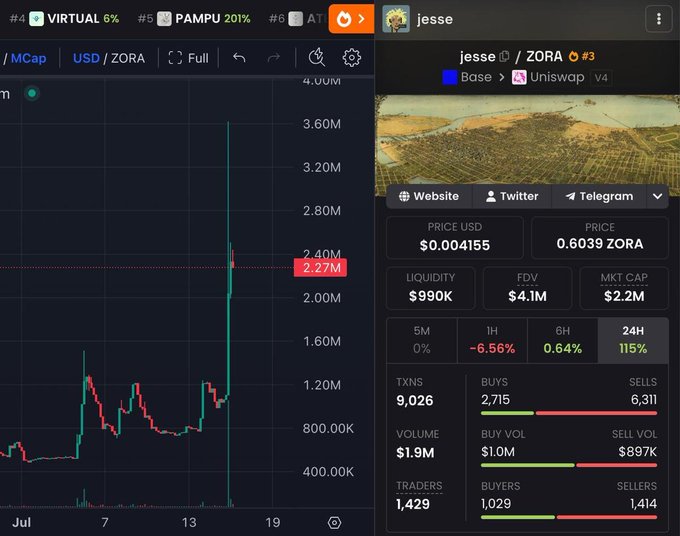
Task: Select ZORA as chart denomination
Action: pyautogui.click(x=128, y=58)
